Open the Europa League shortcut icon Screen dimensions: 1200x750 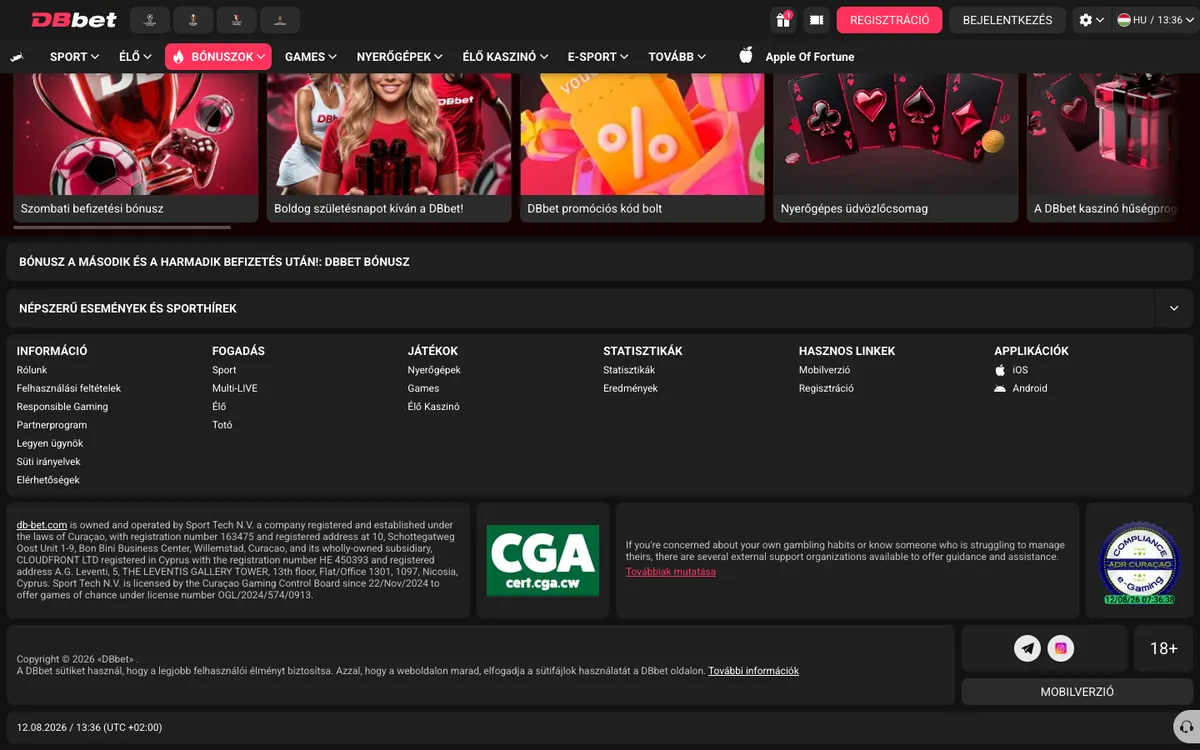tap(193, 19)
